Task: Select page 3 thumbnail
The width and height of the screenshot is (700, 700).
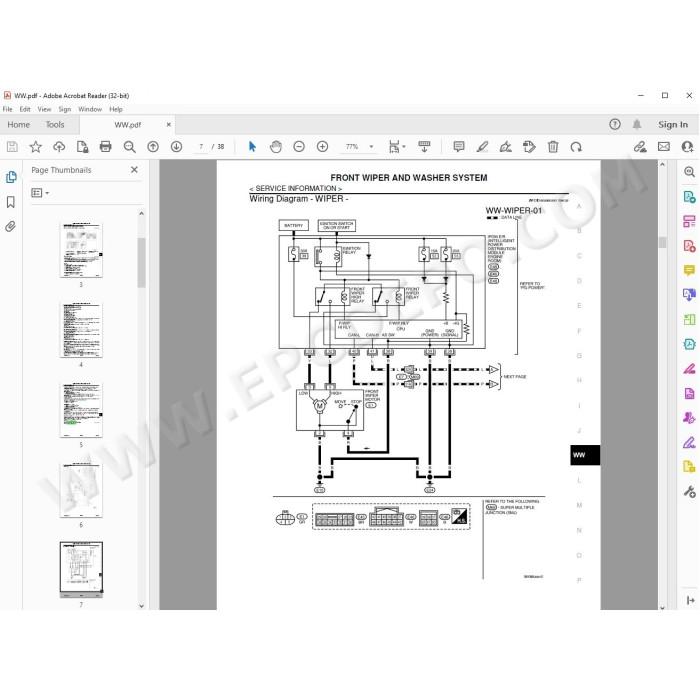Action: 81,250
